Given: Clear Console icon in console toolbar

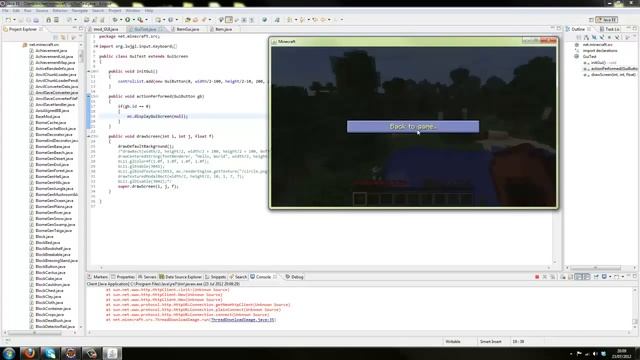Looking at the screenshot, I should click(563, 277).
